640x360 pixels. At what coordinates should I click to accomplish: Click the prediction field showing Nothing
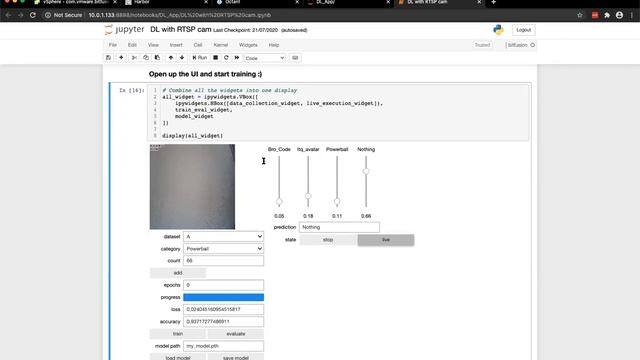(339, 227)
